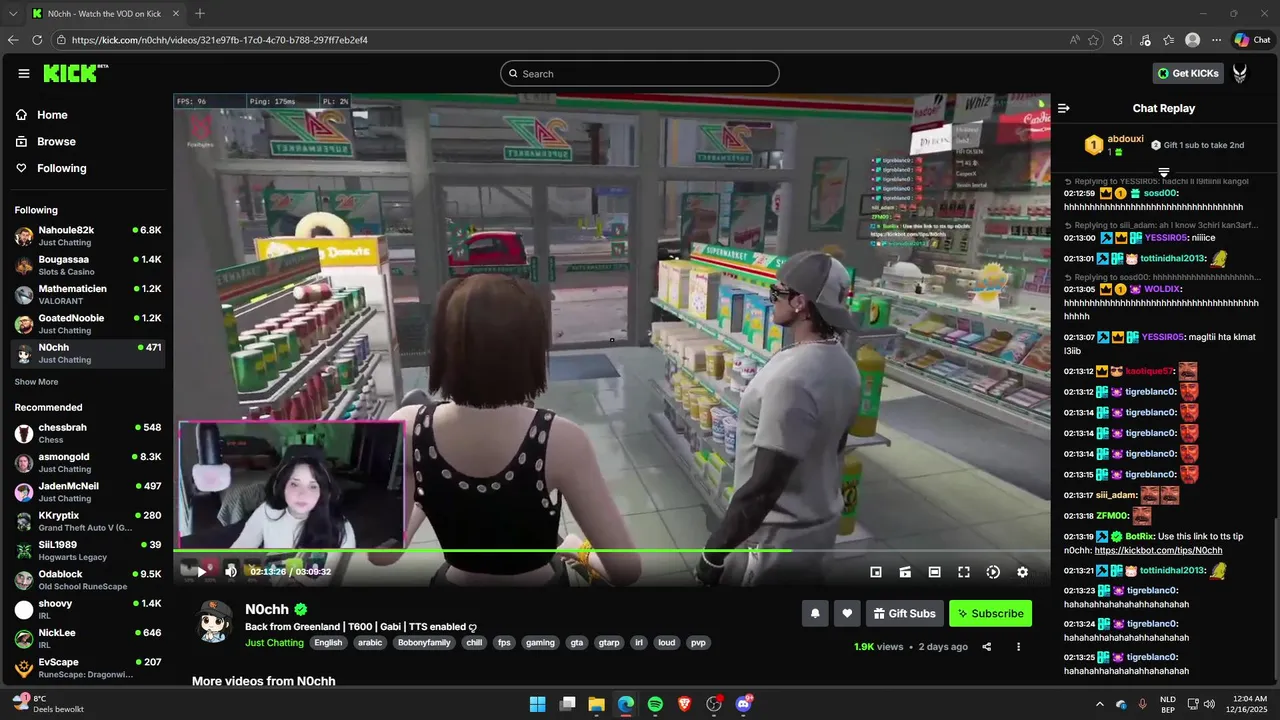
Task: Bookmark this page with star icon
Action: [x=1093, y=40]
